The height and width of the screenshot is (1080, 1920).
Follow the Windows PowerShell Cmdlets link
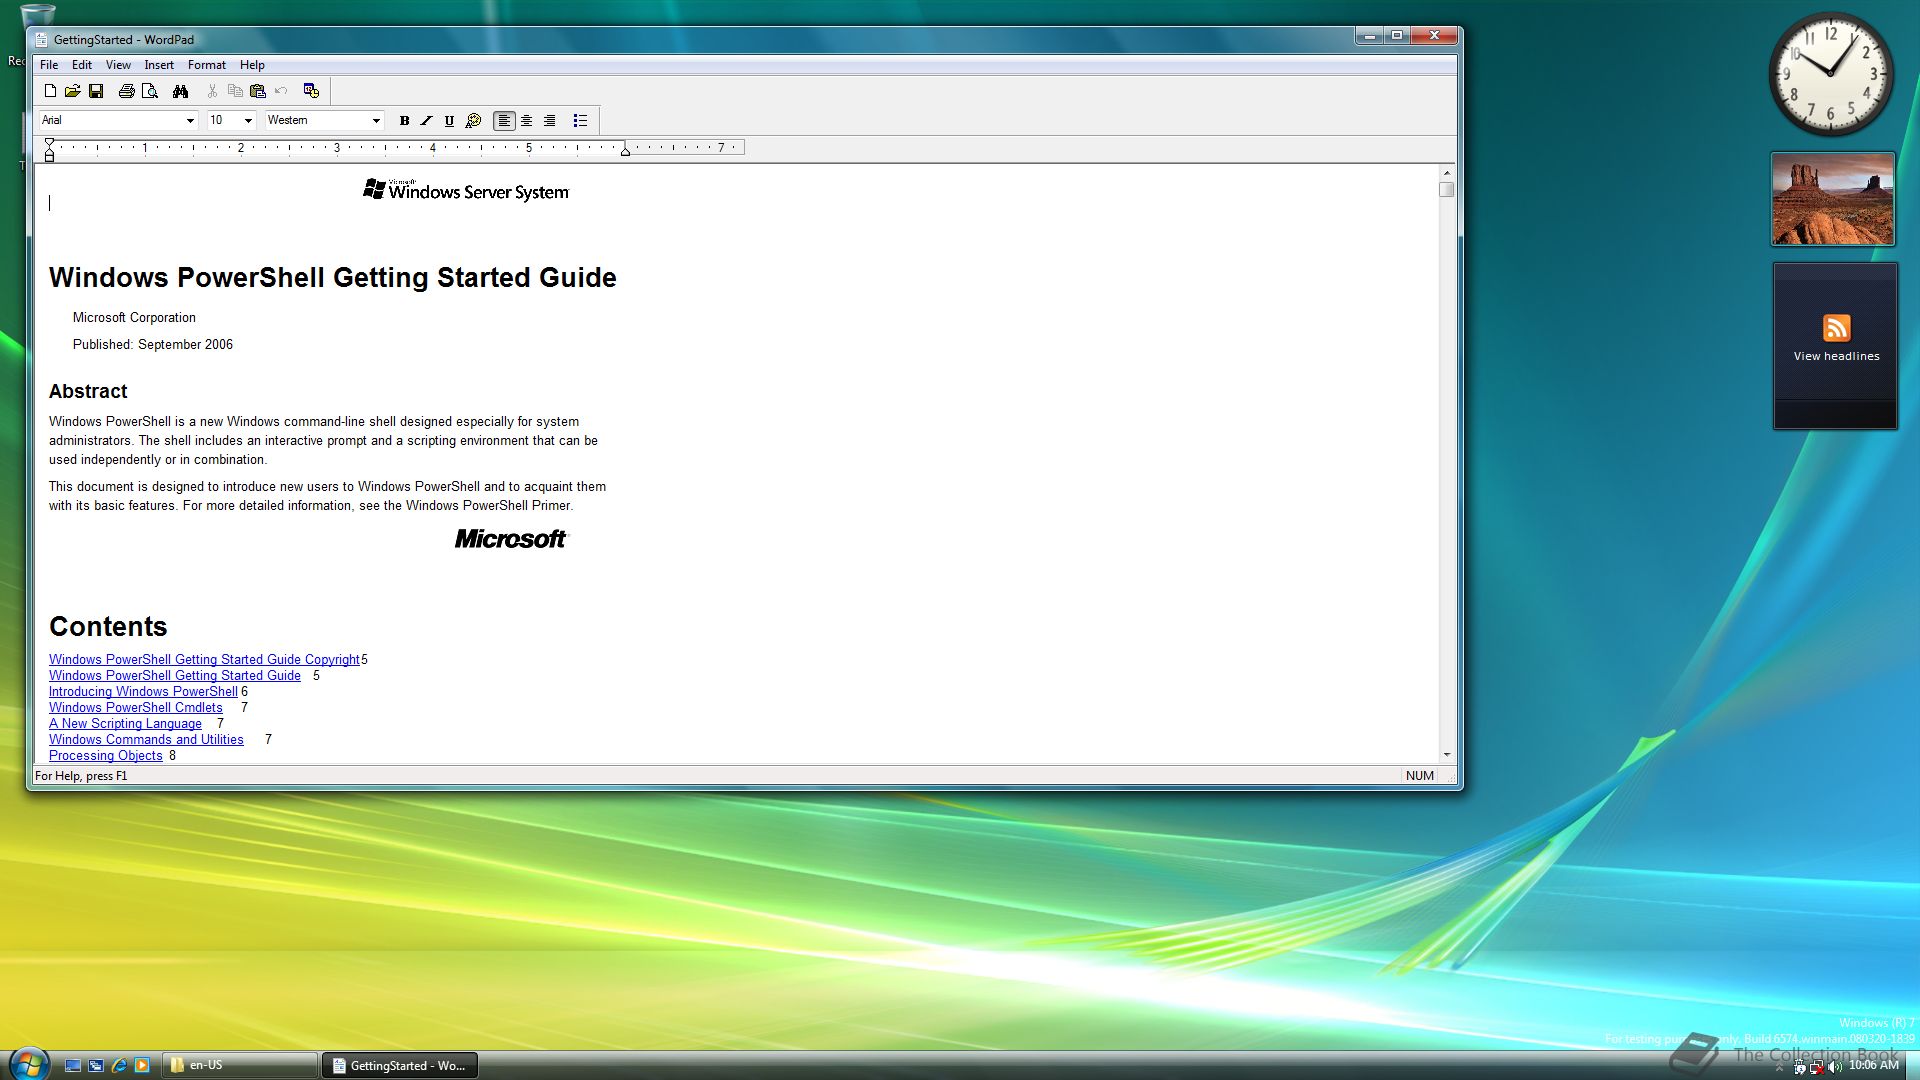136,708
